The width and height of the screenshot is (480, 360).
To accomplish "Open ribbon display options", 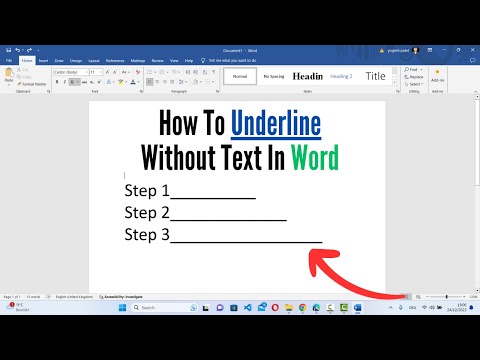I will tap(430, 50).
